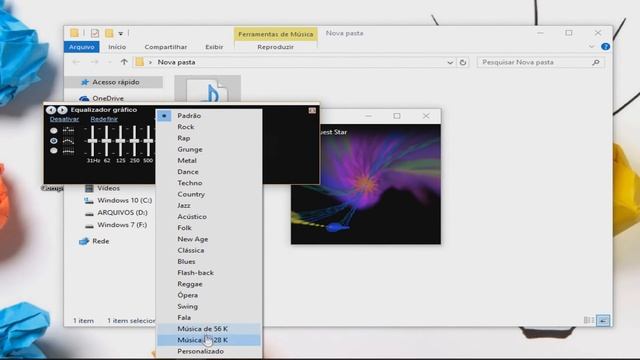Click the 62 Hz equalizer slider
This screenshot has width=640, height=360.
coord(107,141)
